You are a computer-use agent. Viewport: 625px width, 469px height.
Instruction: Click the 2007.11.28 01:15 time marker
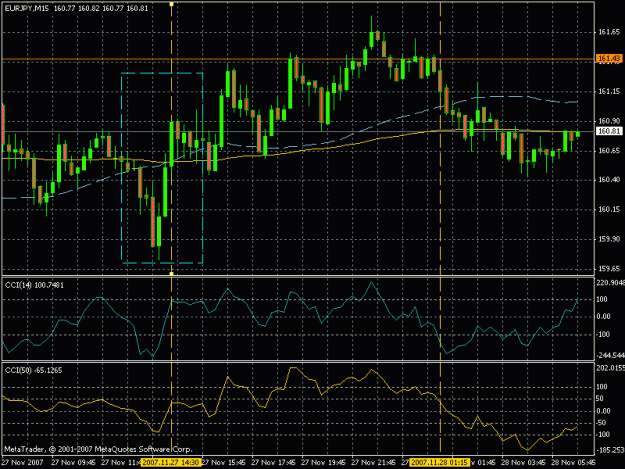440,463
